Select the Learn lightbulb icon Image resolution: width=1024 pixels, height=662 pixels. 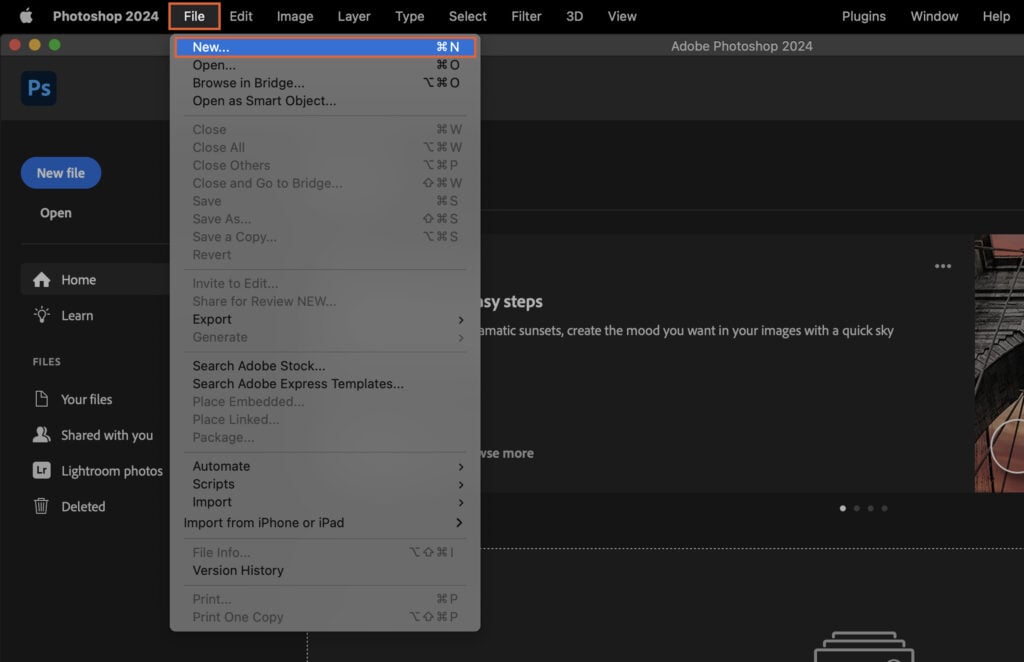coord(42,315)
